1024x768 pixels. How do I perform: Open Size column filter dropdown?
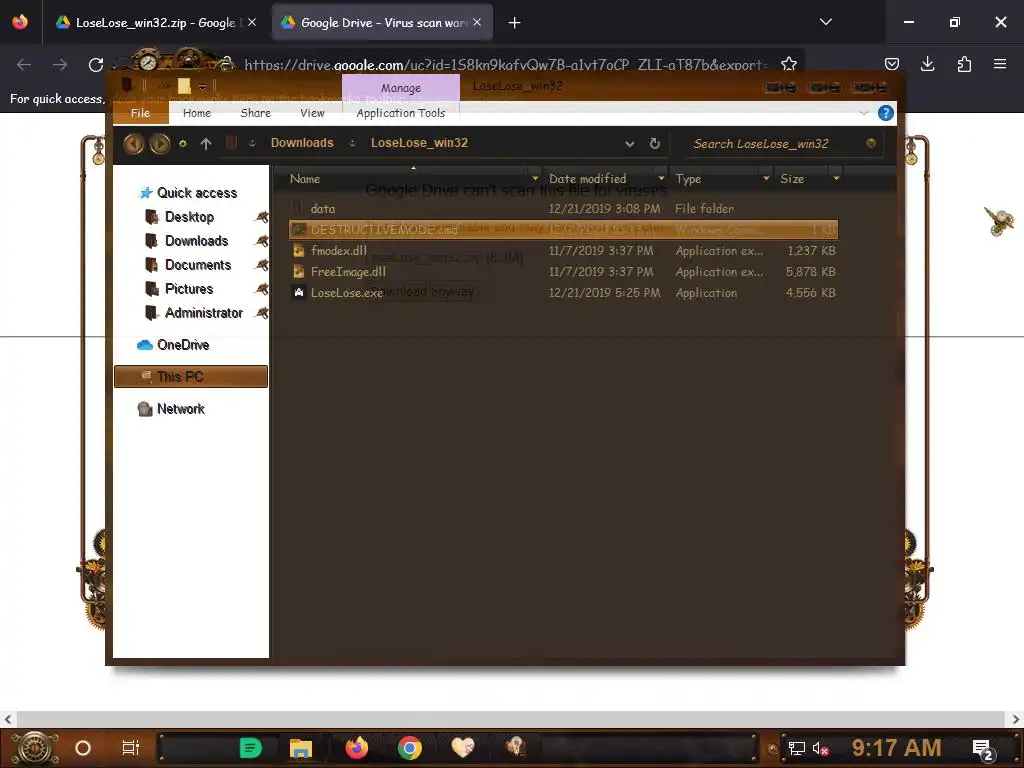click(x=836, y=178)
